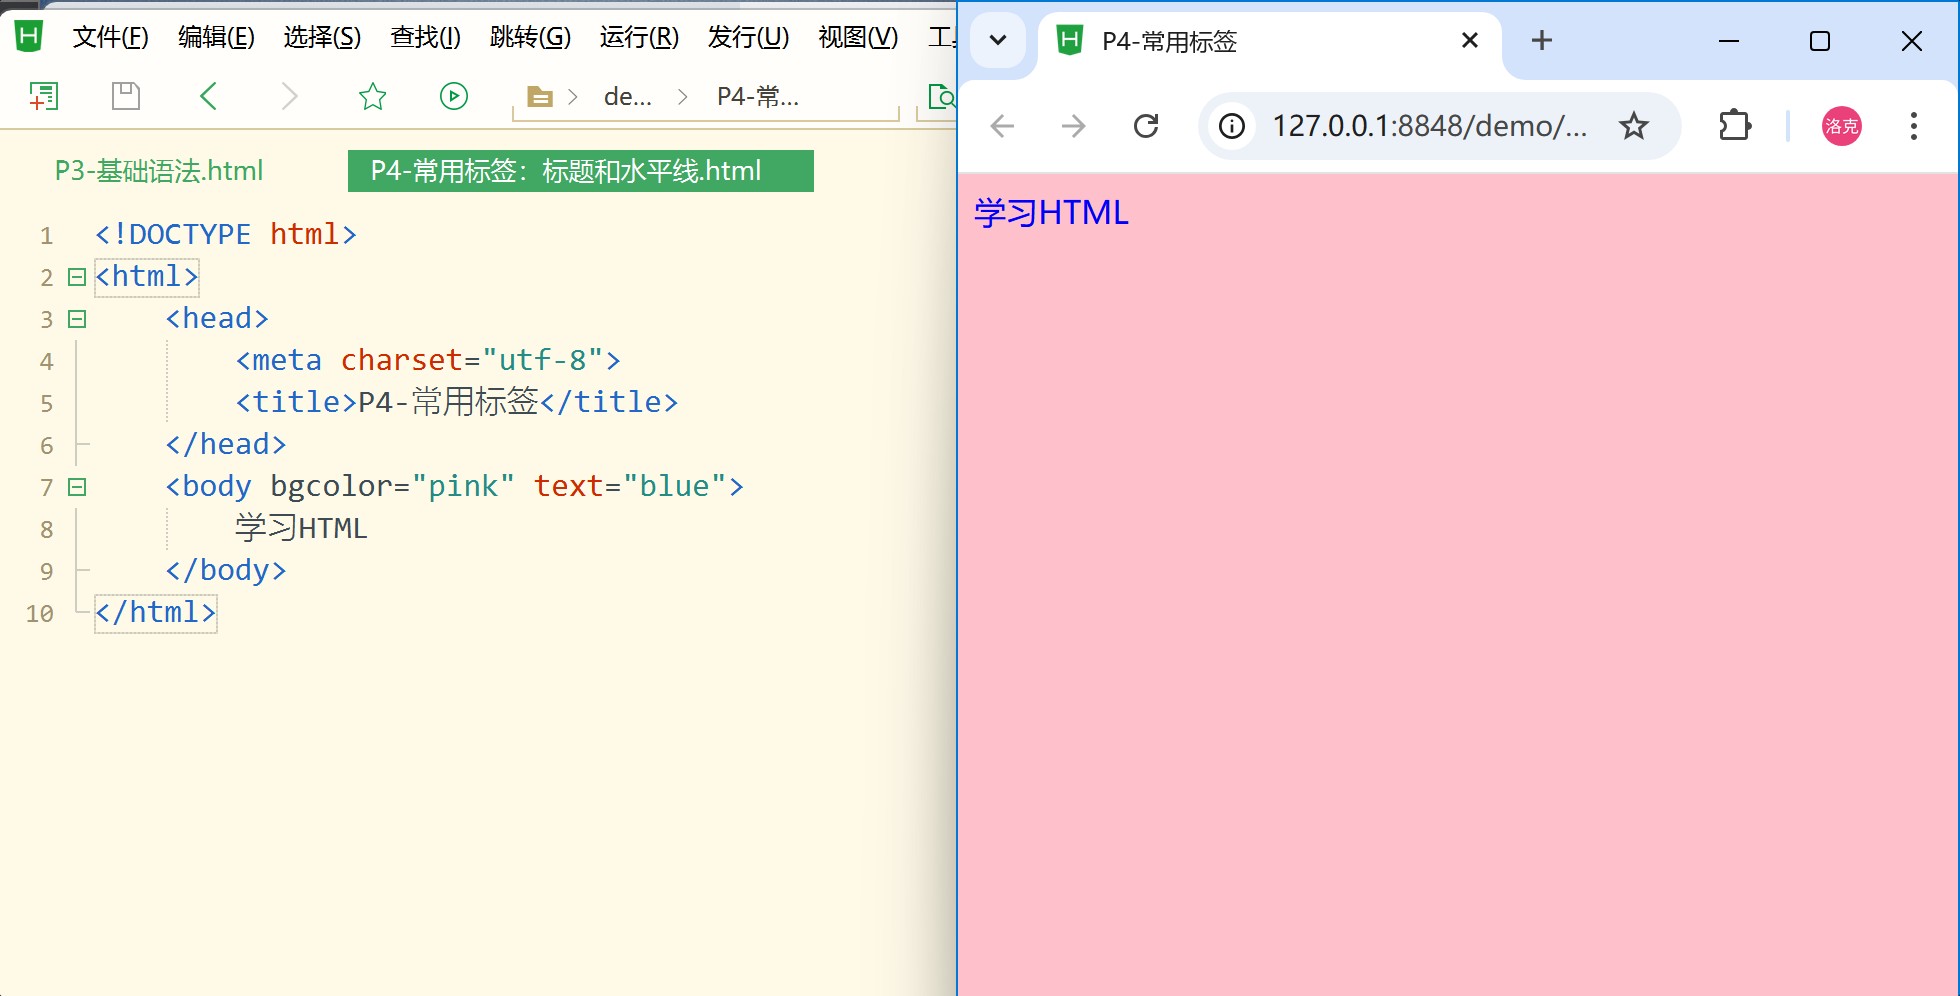Open the browser tab search dropdown arrow
Image resolution: width=1960 pixels, height=996 pixels.
click(998, 41)
